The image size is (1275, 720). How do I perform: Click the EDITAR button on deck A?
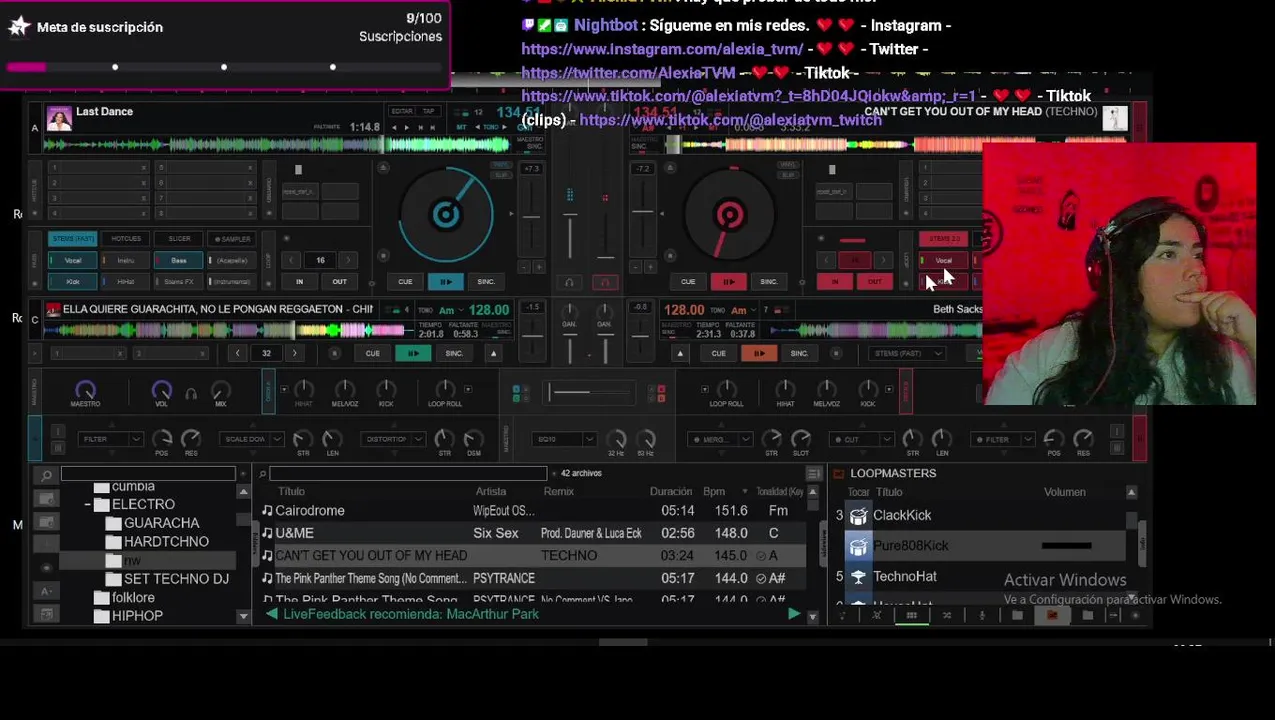(x=402, y=111)
